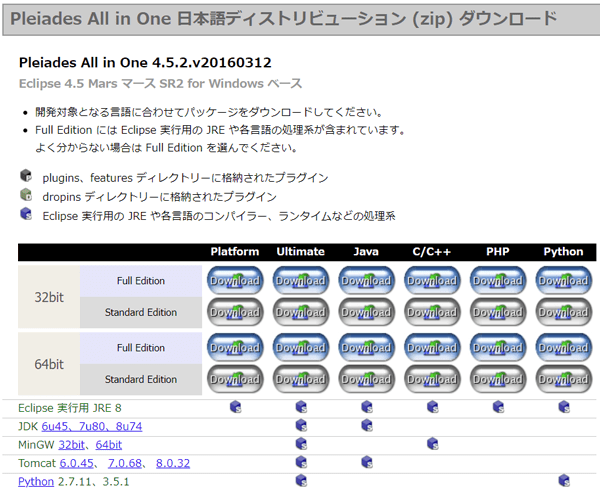Screen dimensions: 600x491
Task: Download 64bit Full Edition PHP package
Action: (x=498, y=347)
